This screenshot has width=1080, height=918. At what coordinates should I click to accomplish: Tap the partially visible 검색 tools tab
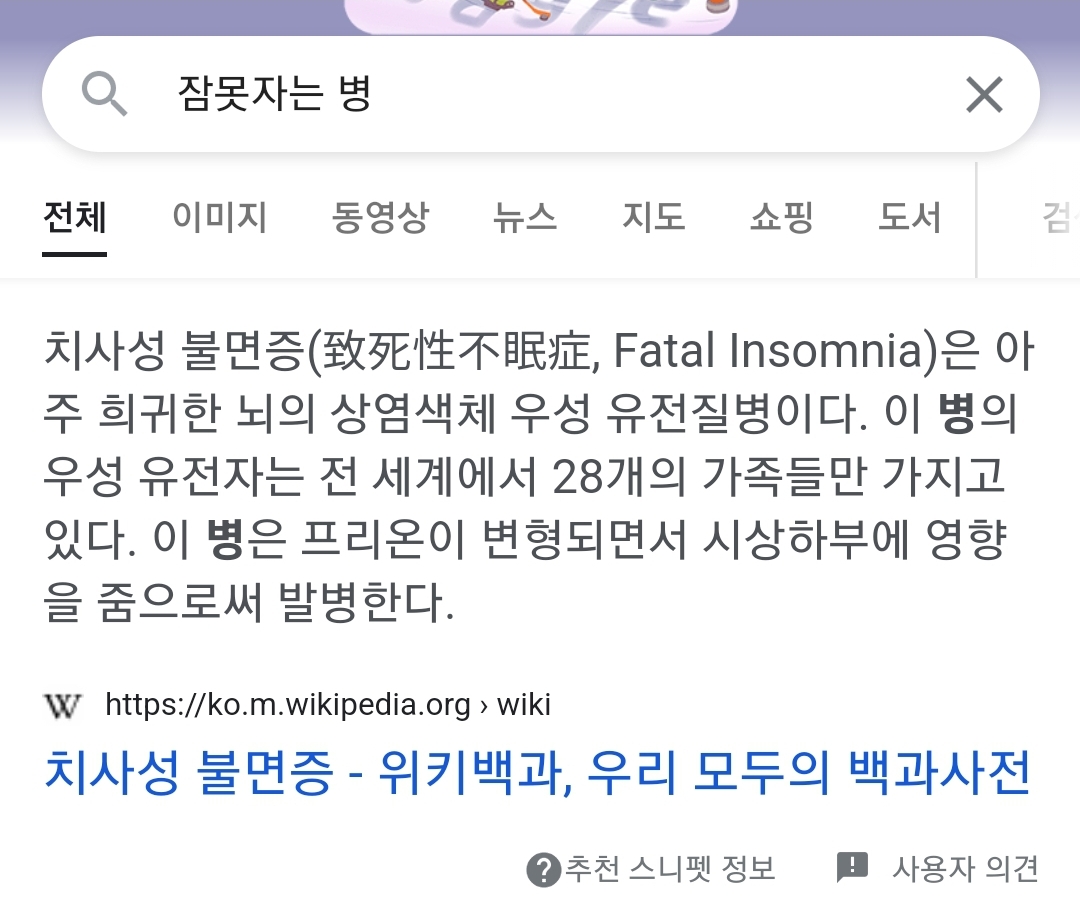point(1061,218)
